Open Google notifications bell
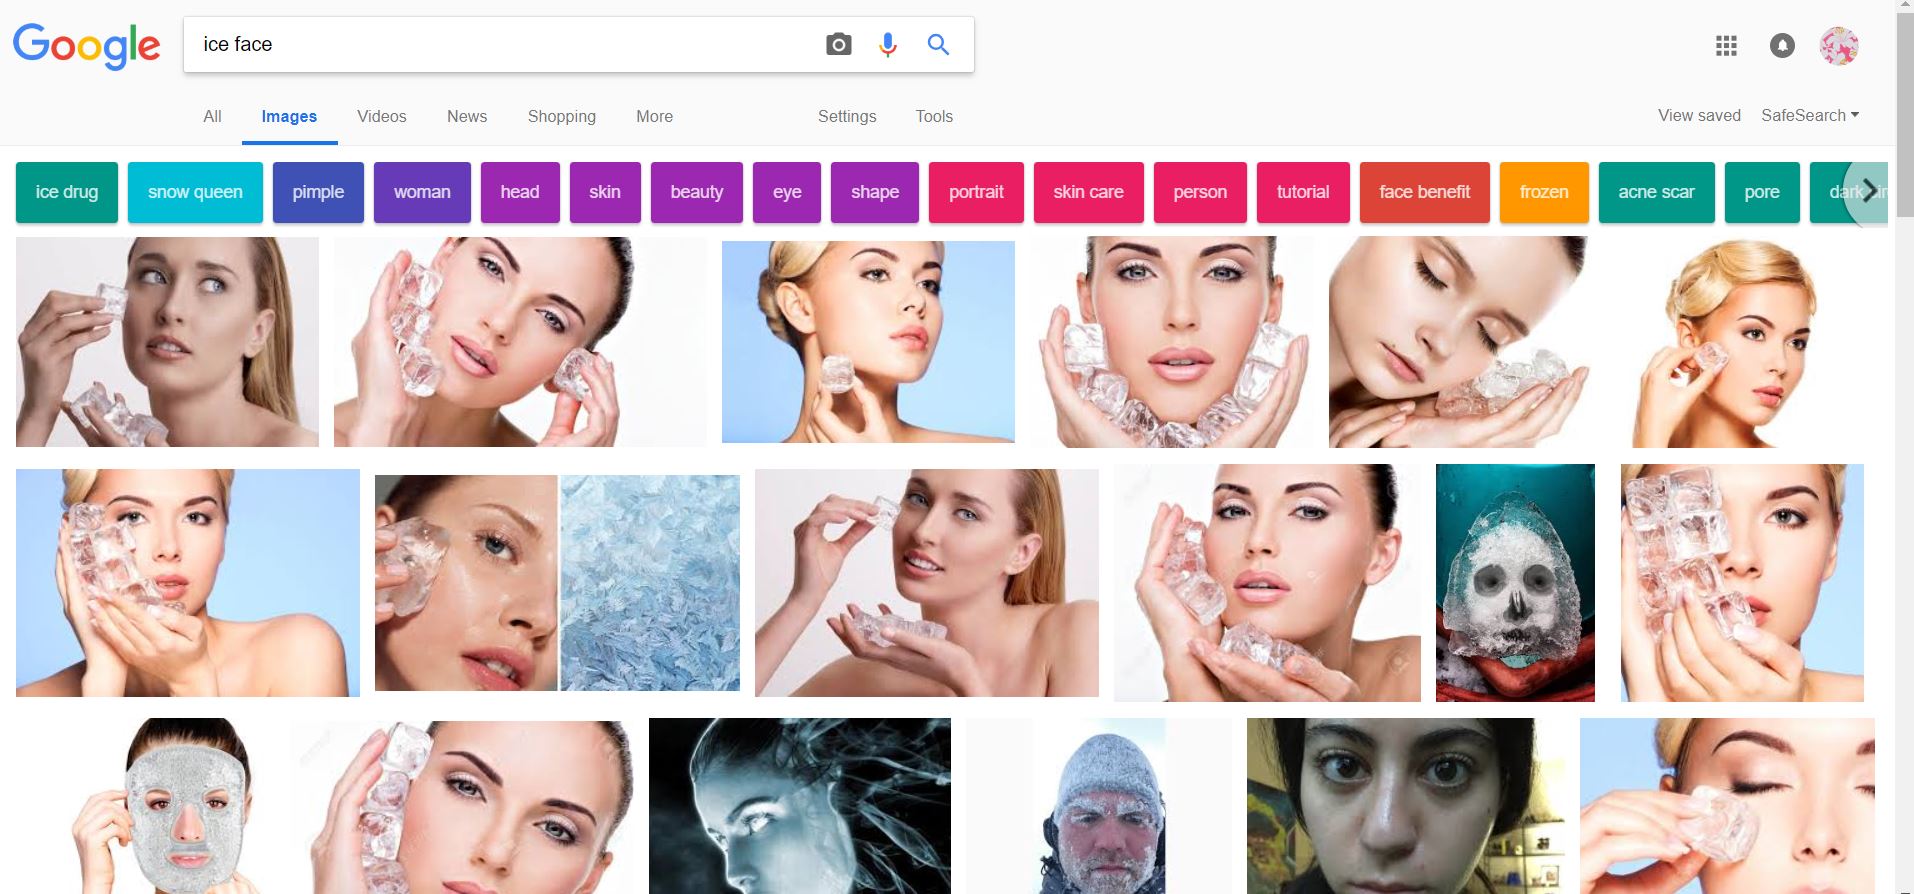 point(1782,45)
